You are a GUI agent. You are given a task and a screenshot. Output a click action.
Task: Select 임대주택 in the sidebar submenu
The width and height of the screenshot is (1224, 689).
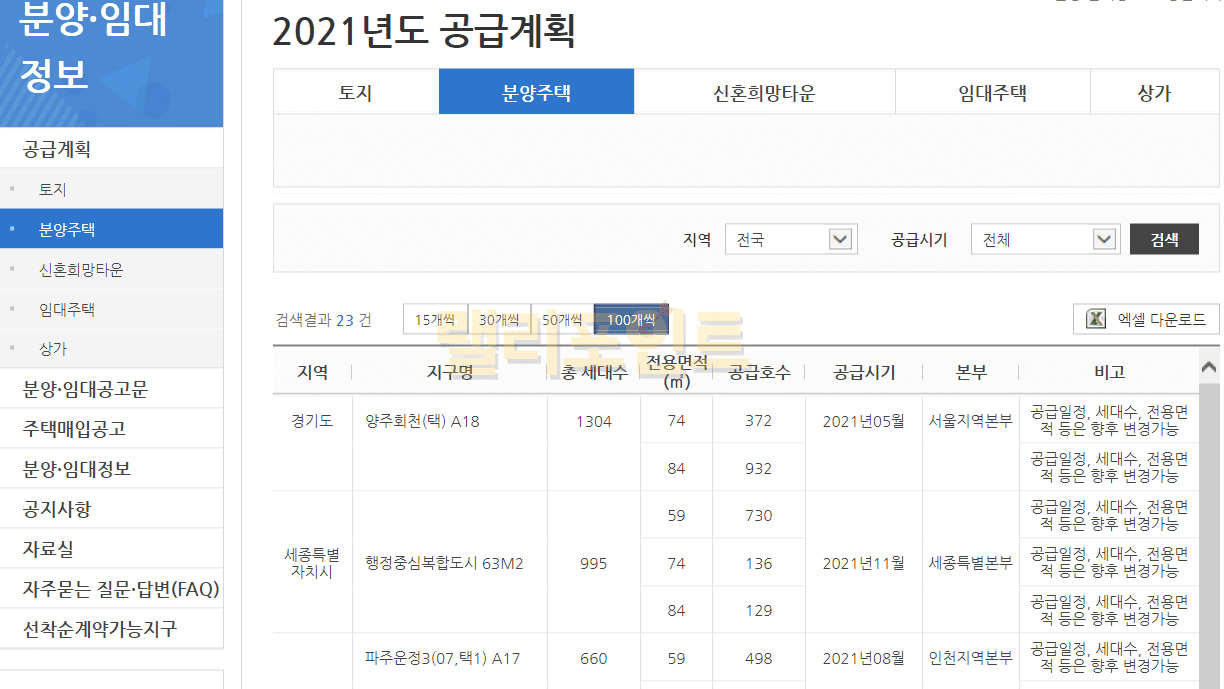111,309
